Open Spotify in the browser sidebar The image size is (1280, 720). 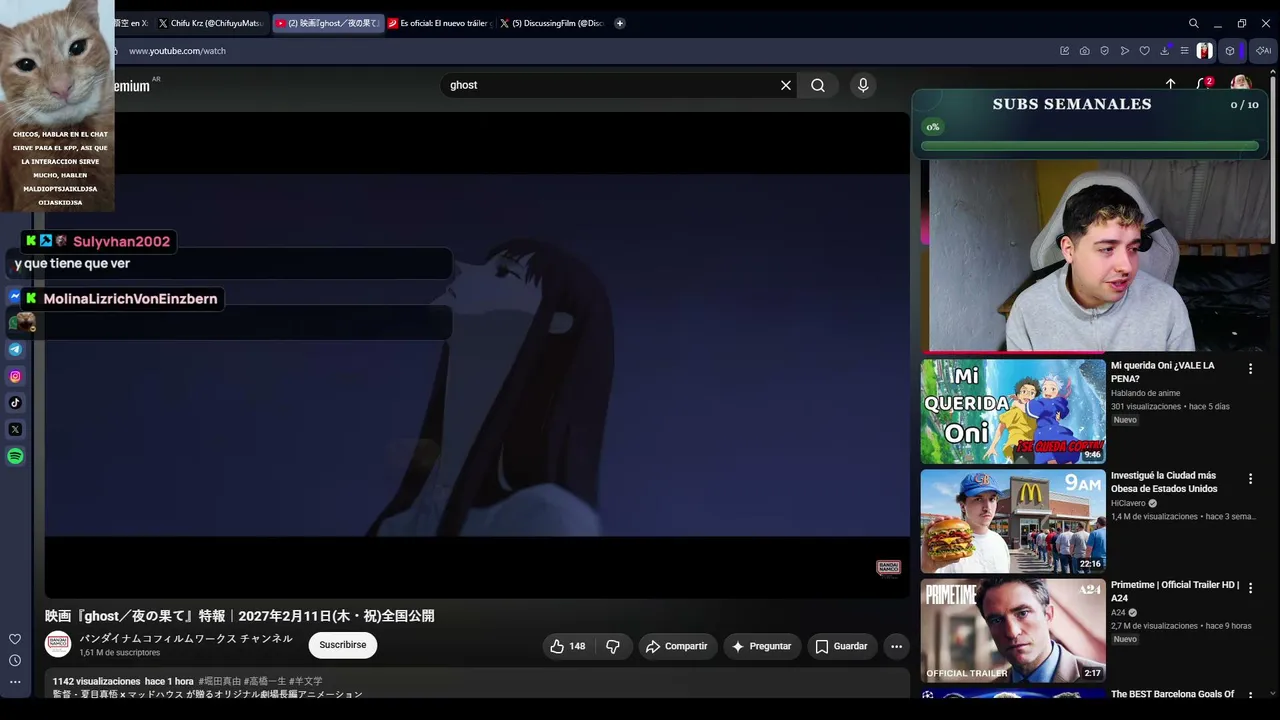click(15, 456)
